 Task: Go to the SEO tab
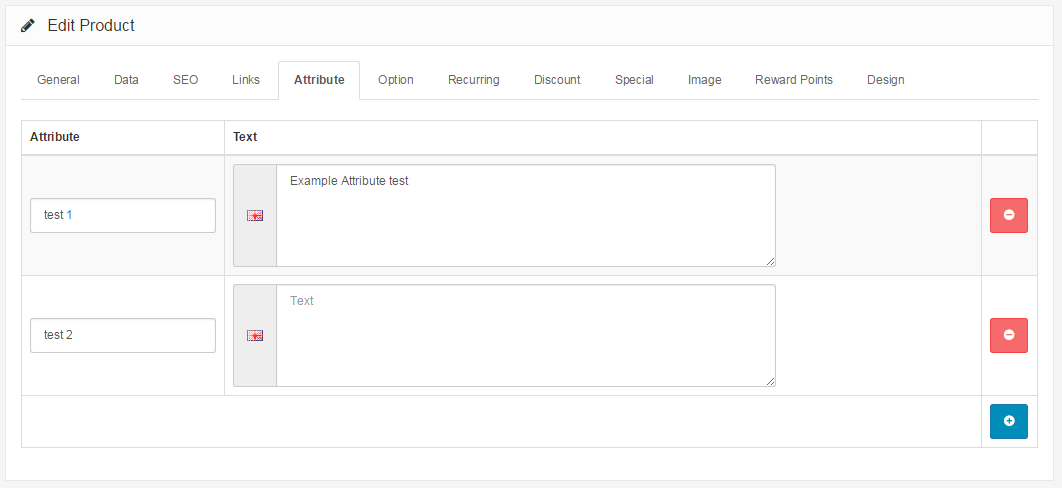point(185,80)
